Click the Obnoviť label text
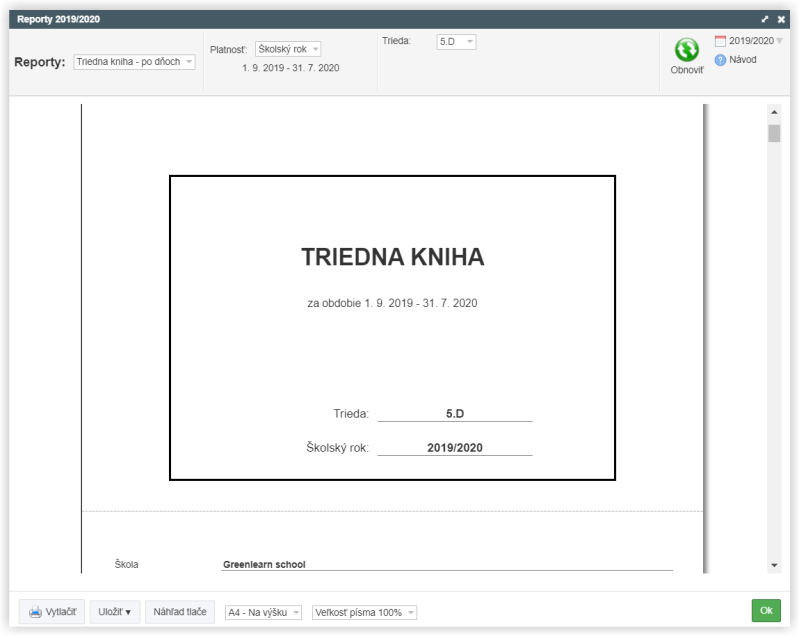Image resolution: width=800 pixels, height=636 pixels. [687, 70]
